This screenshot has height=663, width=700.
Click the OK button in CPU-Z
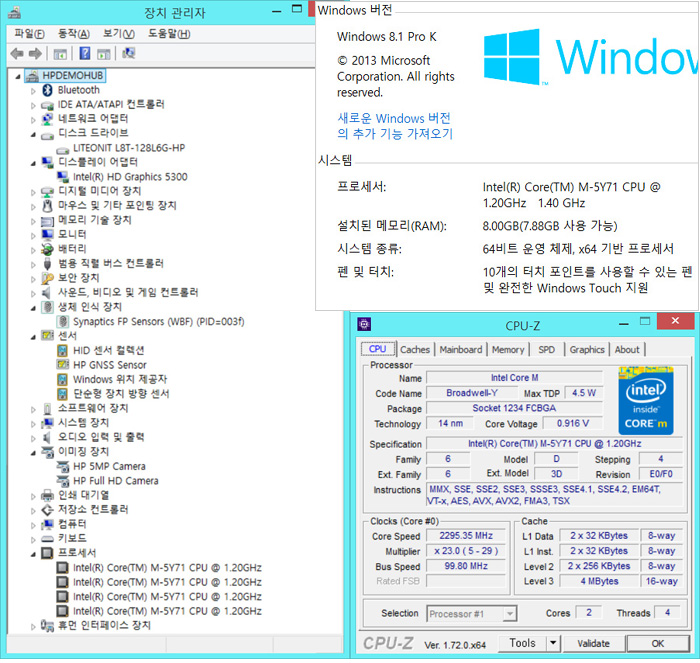(x=657, y=643)
